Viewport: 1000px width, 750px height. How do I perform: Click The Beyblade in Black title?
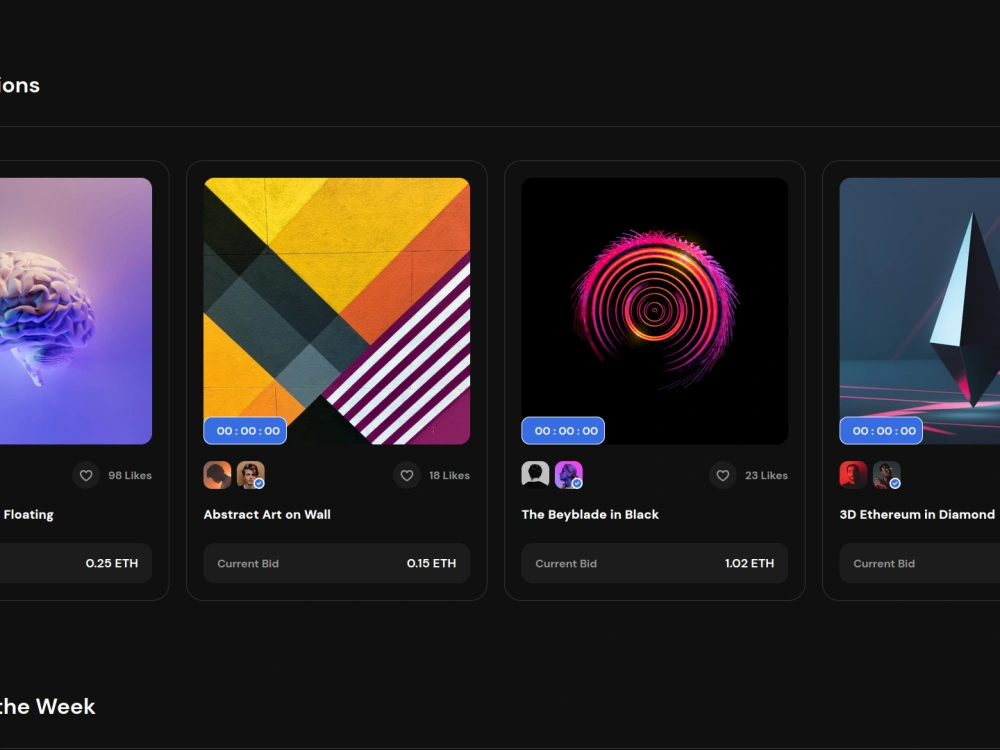point(590,515)
